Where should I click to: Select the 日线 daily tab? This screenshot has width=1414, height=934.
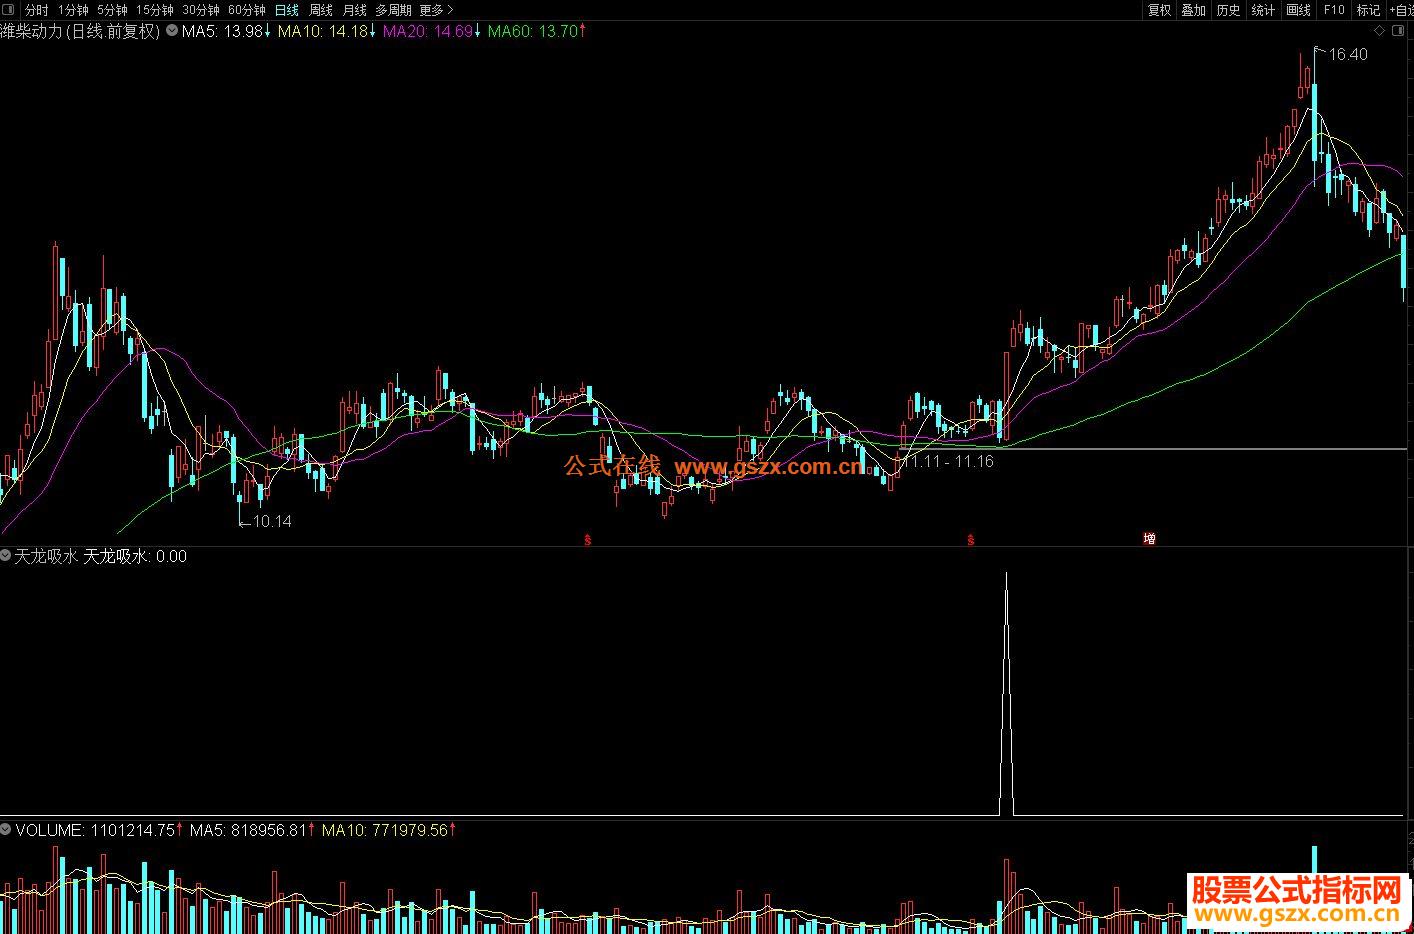point(287,10)
